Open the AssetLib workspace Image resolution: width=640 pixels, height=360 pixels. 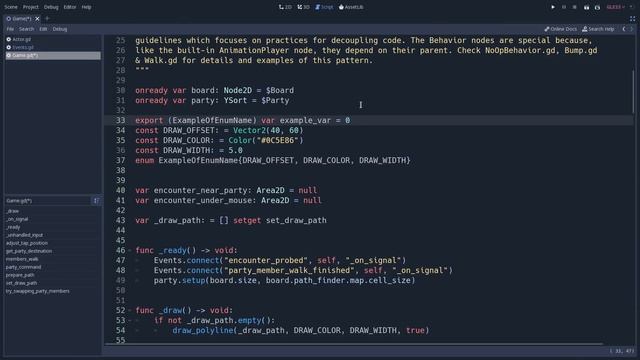pos(351,7)
